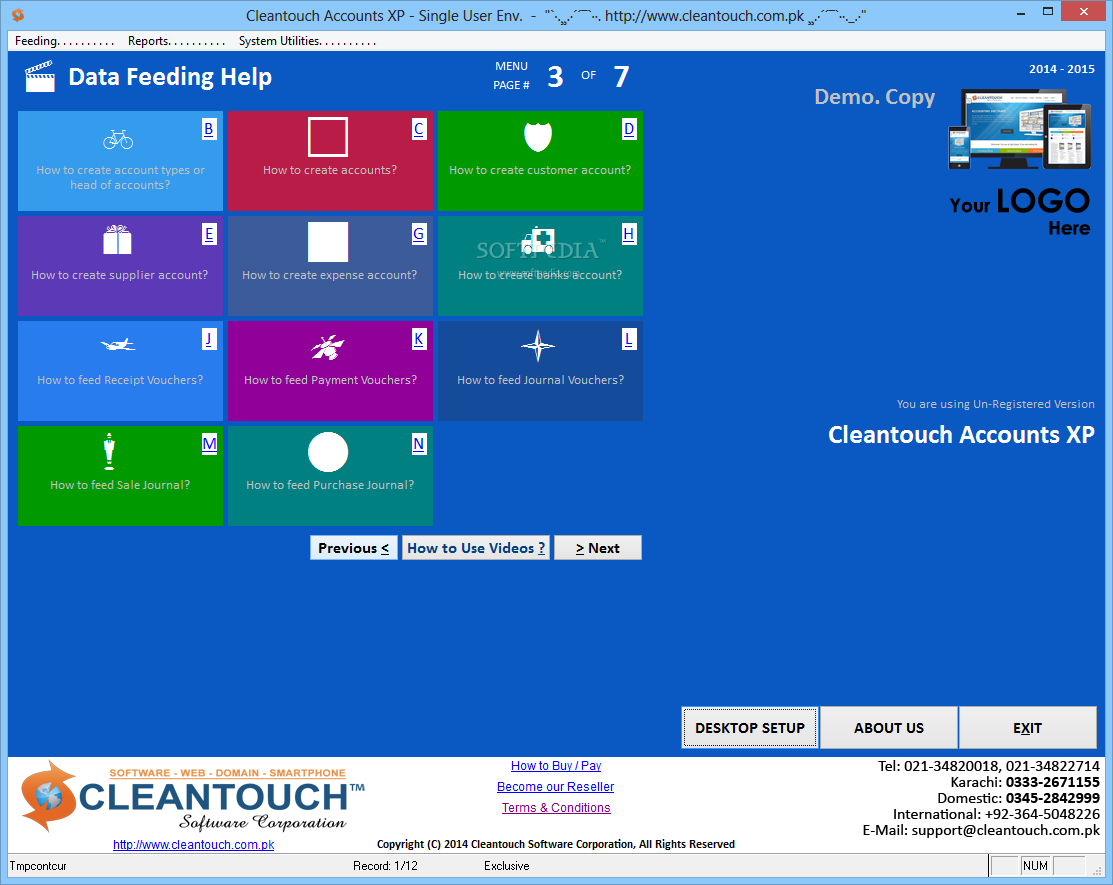Open Become our Reseller link
Image resolution: width=1113 pixels, height=885 pixels.
tap(556, 786)
